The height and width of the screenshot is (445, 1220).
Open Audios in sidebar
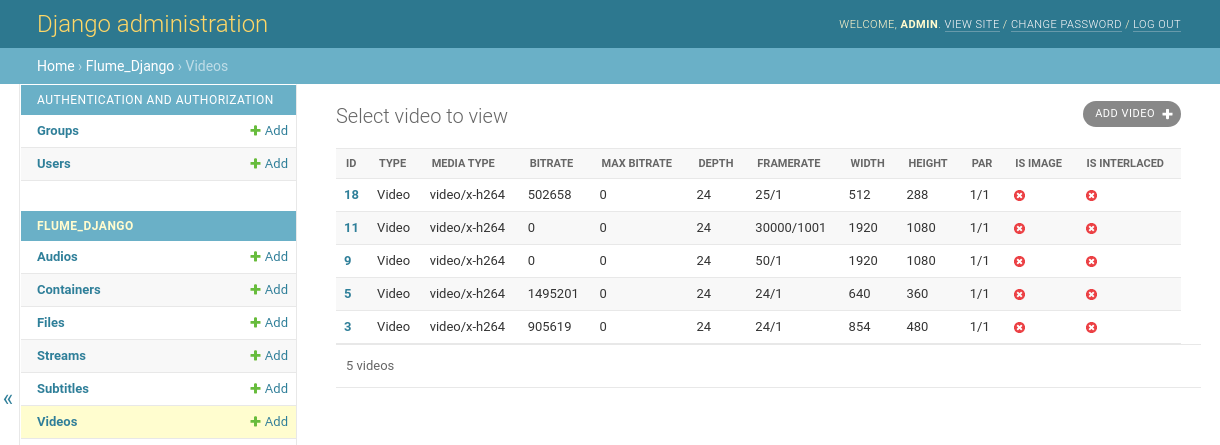57,257
